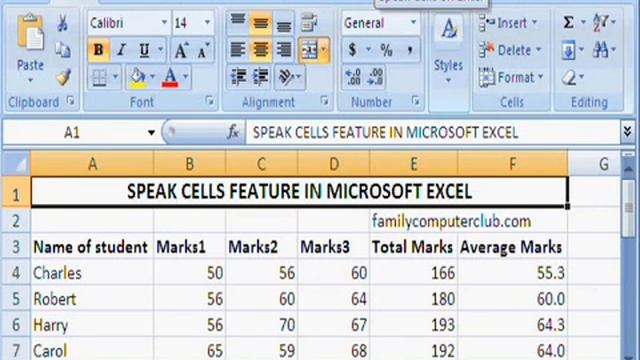
Task: Click the familycomputerclub.com cell
Action: [451, 221]
